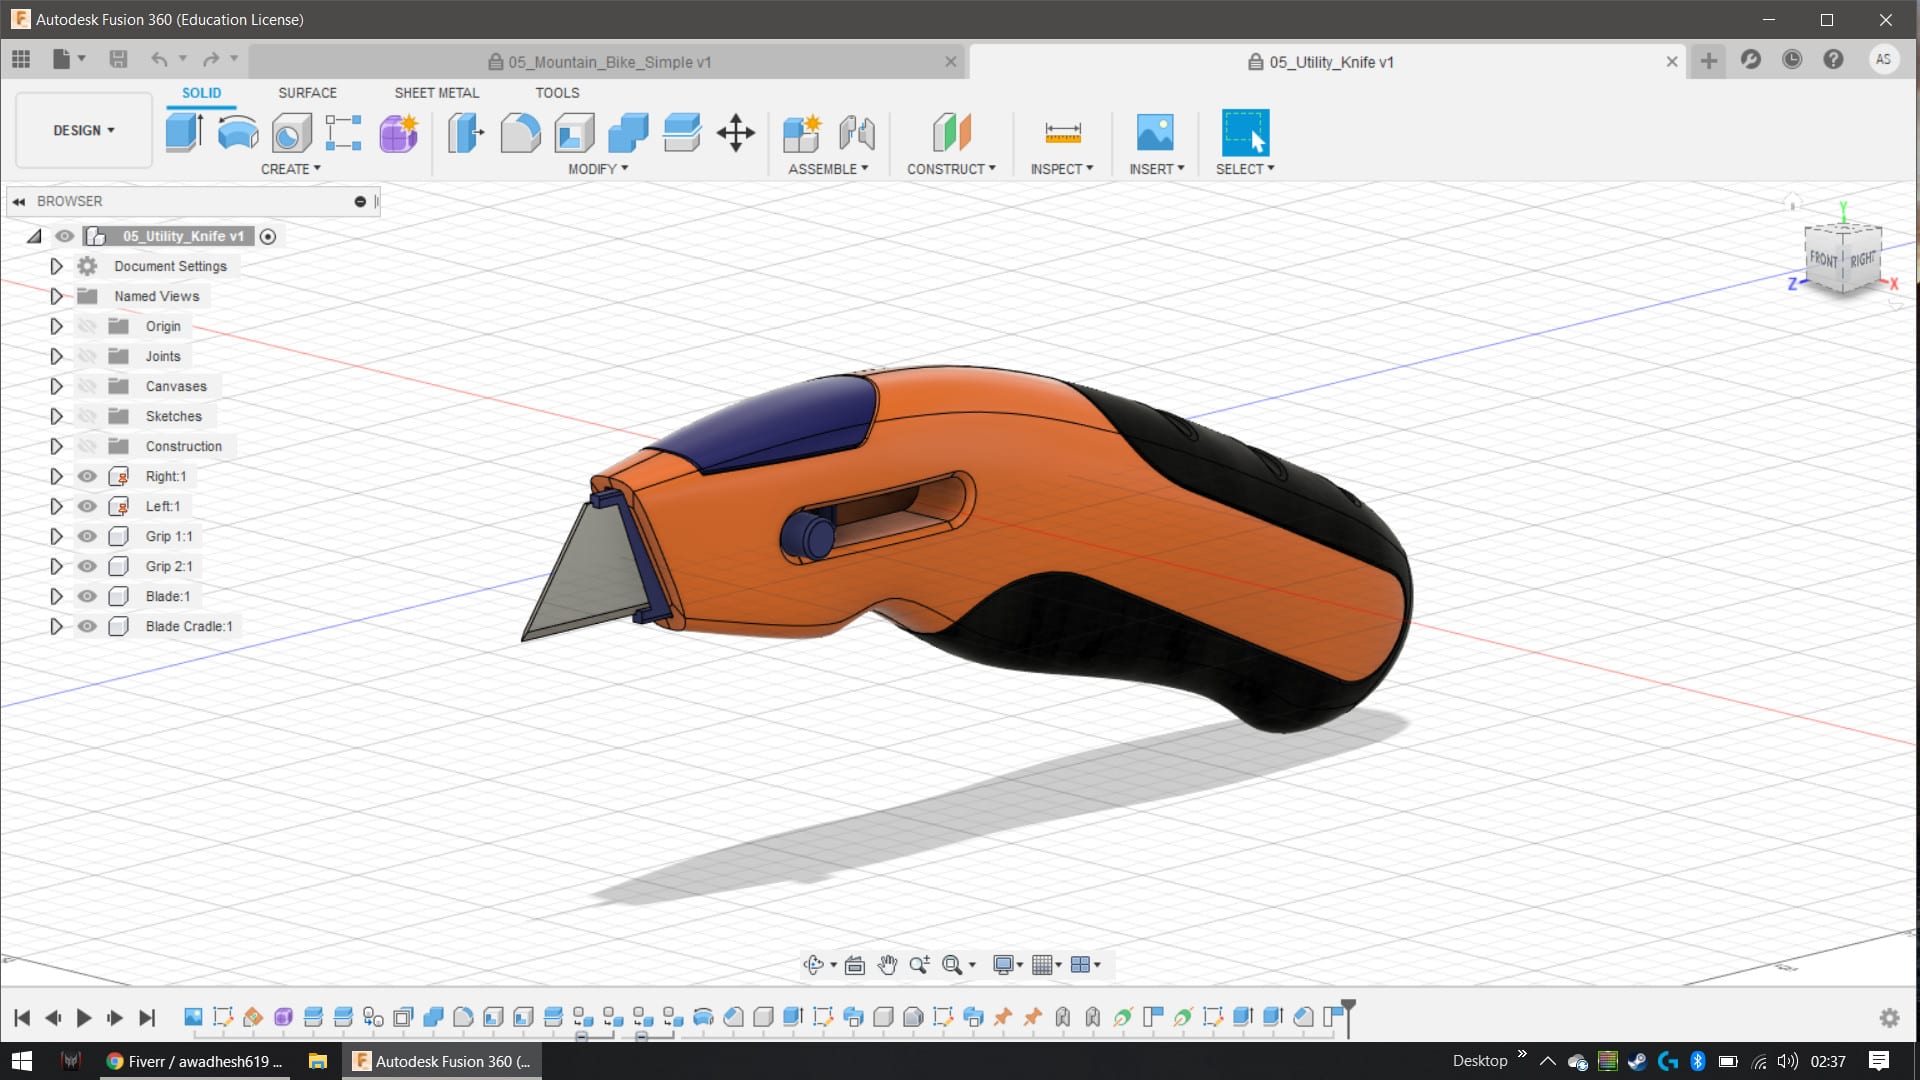Open the INSPECT menu
The width and height of the screenshot is (1920, 1080).
(x=1062, y=169)
